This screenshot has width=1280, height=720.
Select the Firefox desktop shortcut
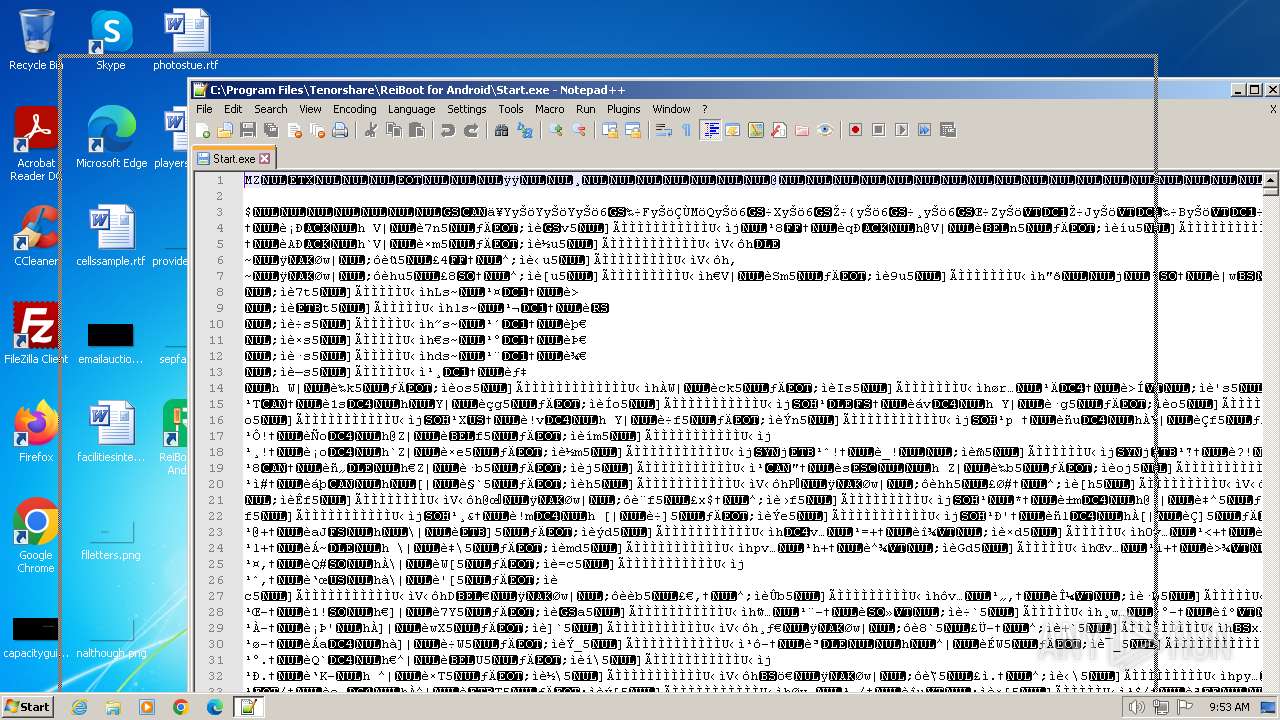pos(36,431)
